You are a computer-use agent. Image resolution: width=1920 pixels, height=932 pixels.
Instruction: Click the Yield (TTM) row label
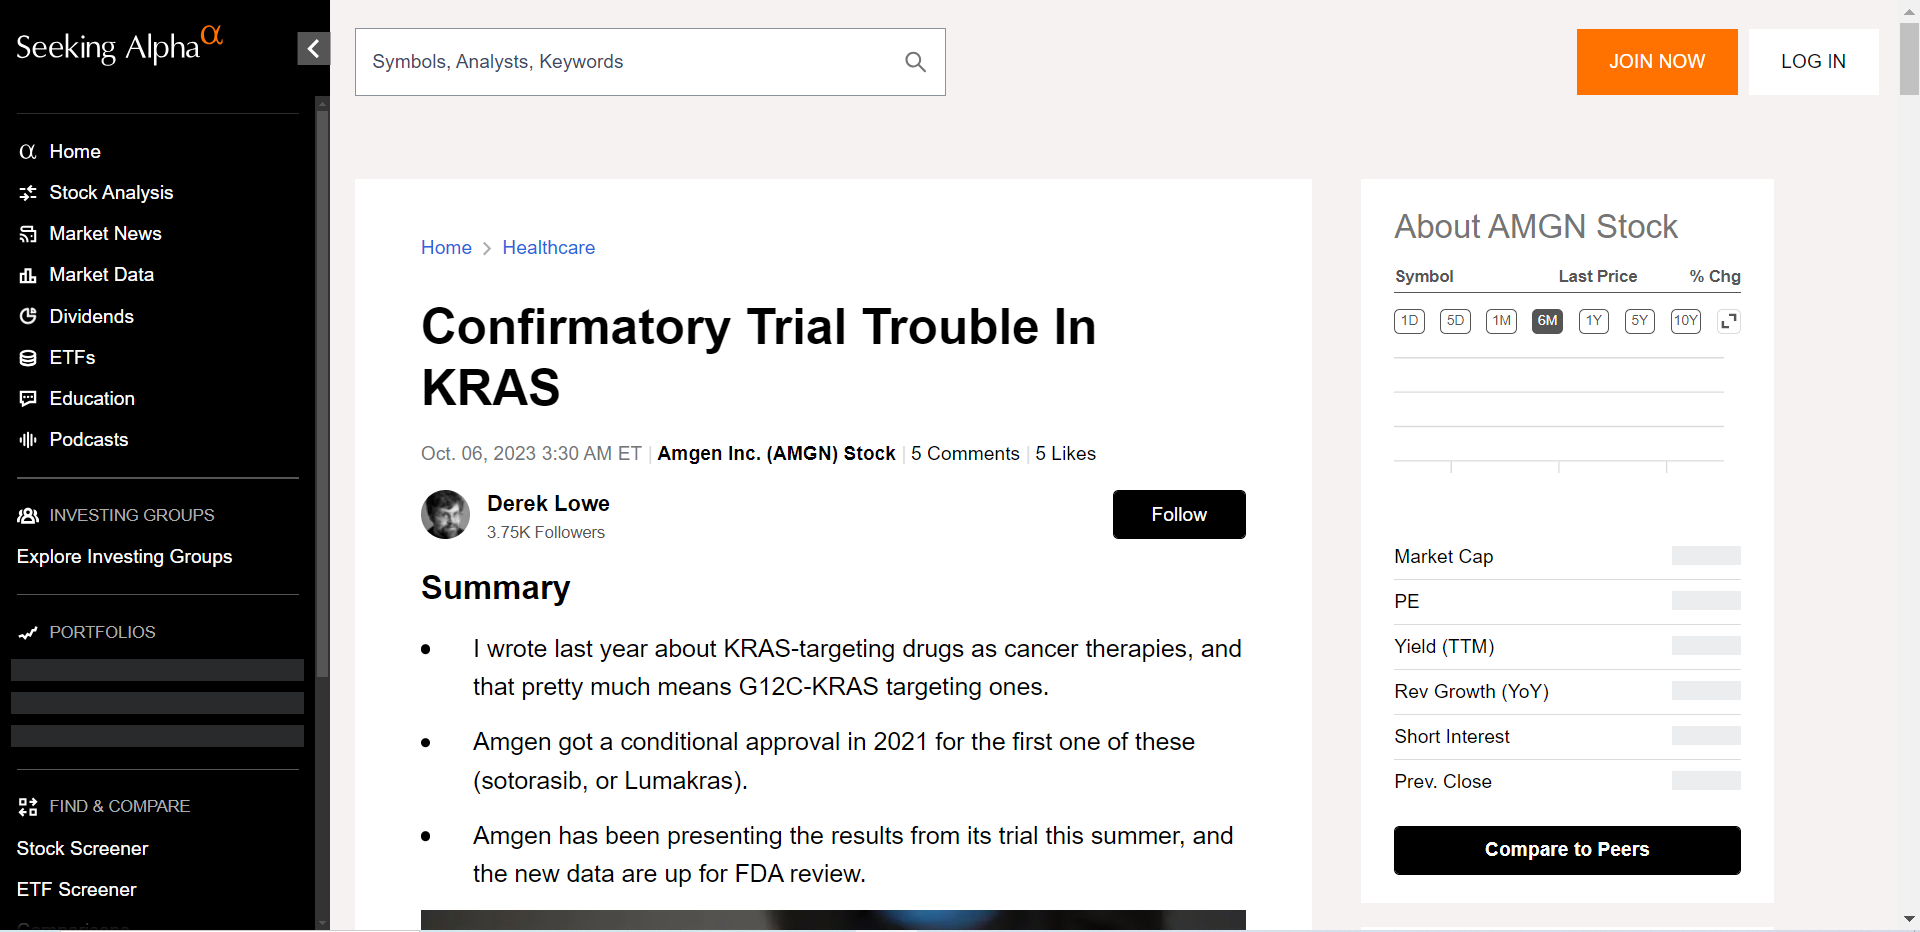(x=1444, y=647)
